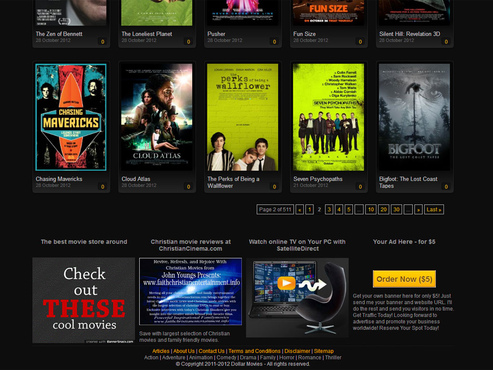Open the Articles footer link
The image size is (493, 370).
point(161,351)
